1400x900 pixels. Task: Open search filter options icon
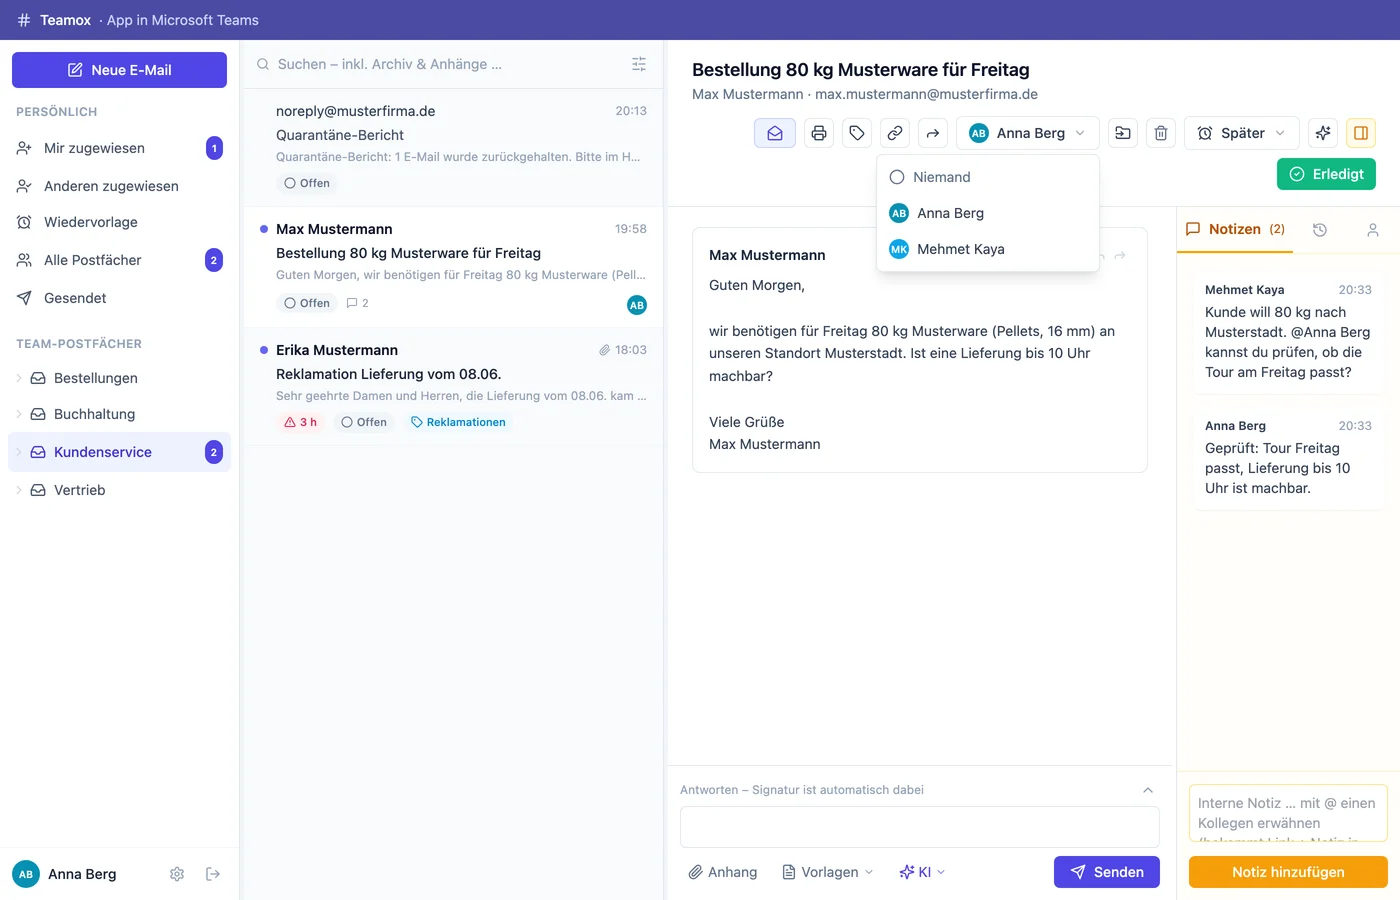click(639, 64)
